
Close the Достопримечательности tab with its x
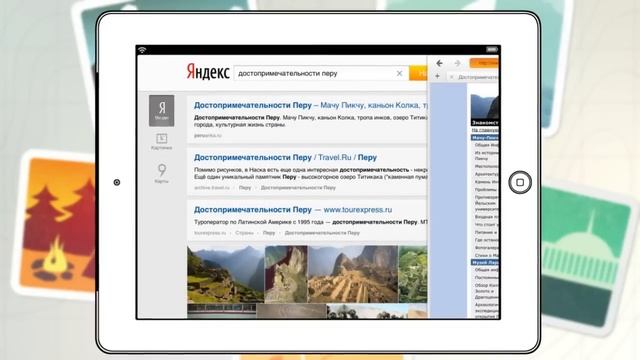click(451, 77)
